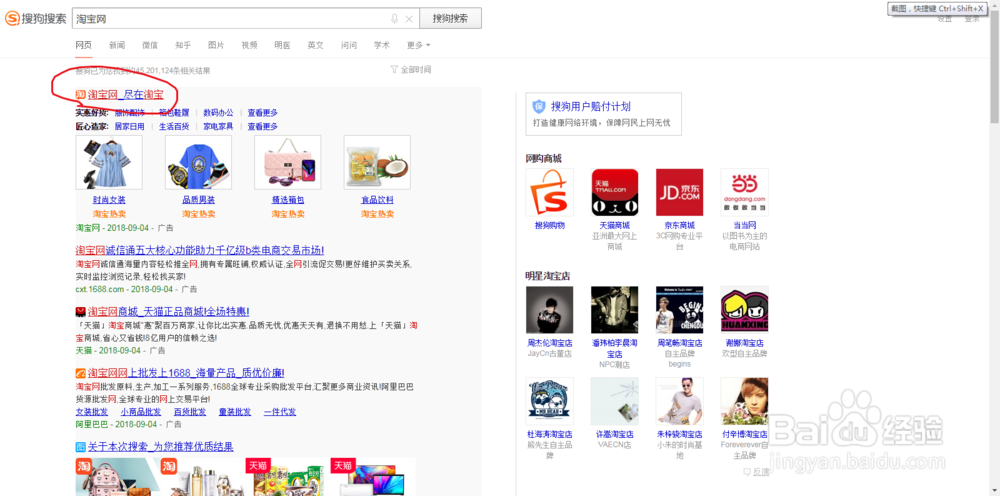Click the 生活百货 sublink
The image size is (1000, 496).
174,126
